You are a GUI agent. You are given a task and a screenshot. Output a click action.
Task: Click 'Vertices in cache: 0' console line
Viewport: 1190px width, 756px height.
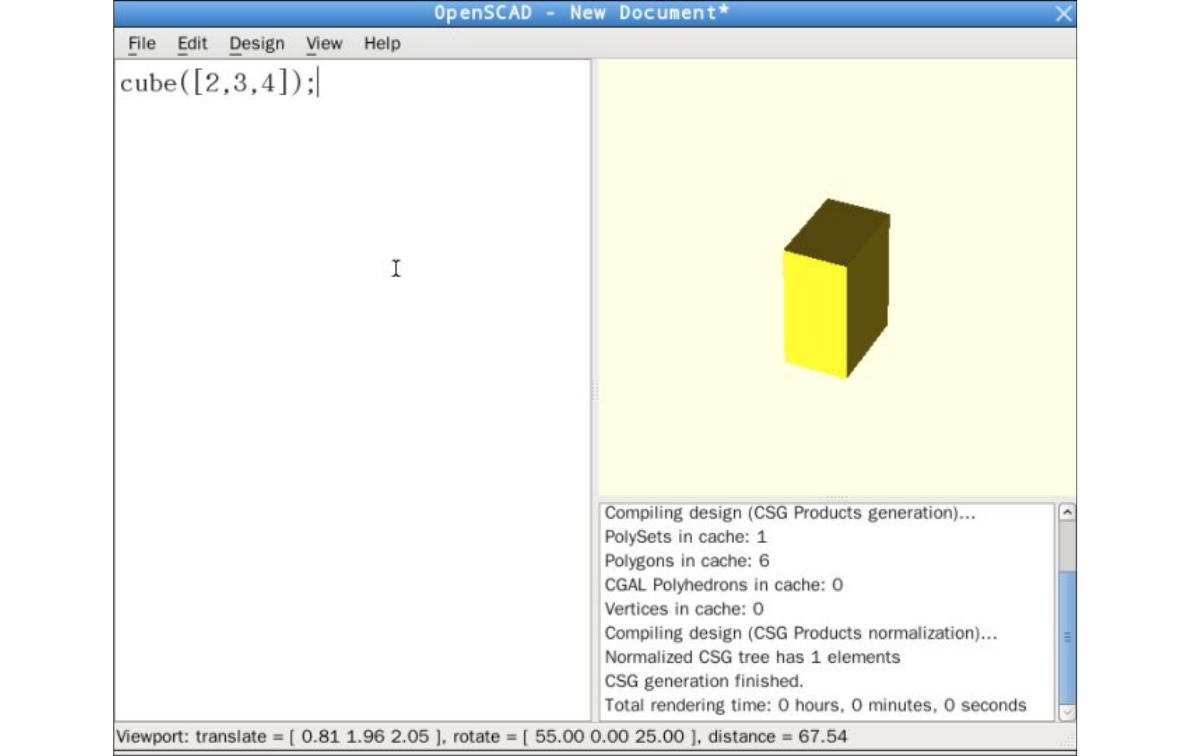(684, 609)
